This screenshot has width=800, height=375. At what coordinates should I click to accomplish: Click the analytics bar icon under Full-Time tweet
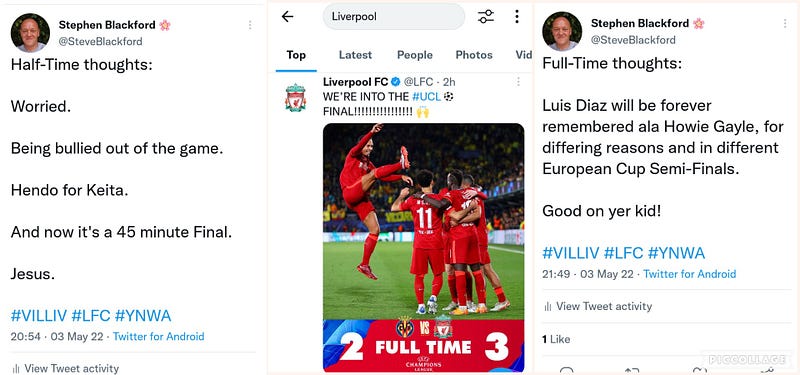pyautogui.click(x=547, y=307)
